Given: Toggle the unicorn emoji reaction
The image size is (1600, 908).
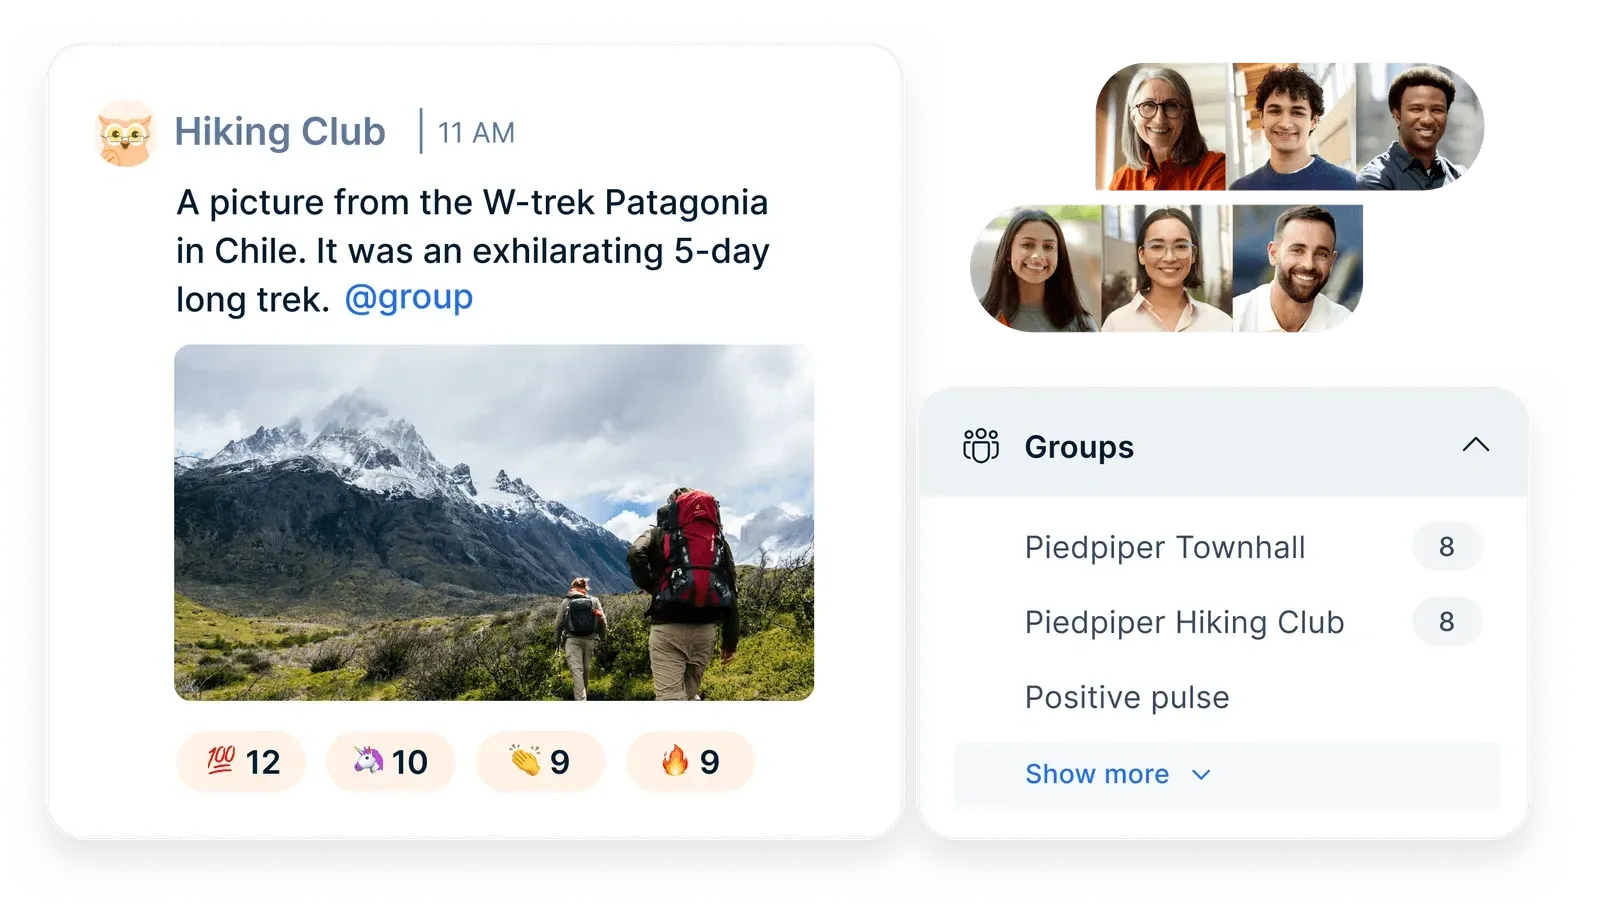Looking at the screenshot, I should pos(390,762).
